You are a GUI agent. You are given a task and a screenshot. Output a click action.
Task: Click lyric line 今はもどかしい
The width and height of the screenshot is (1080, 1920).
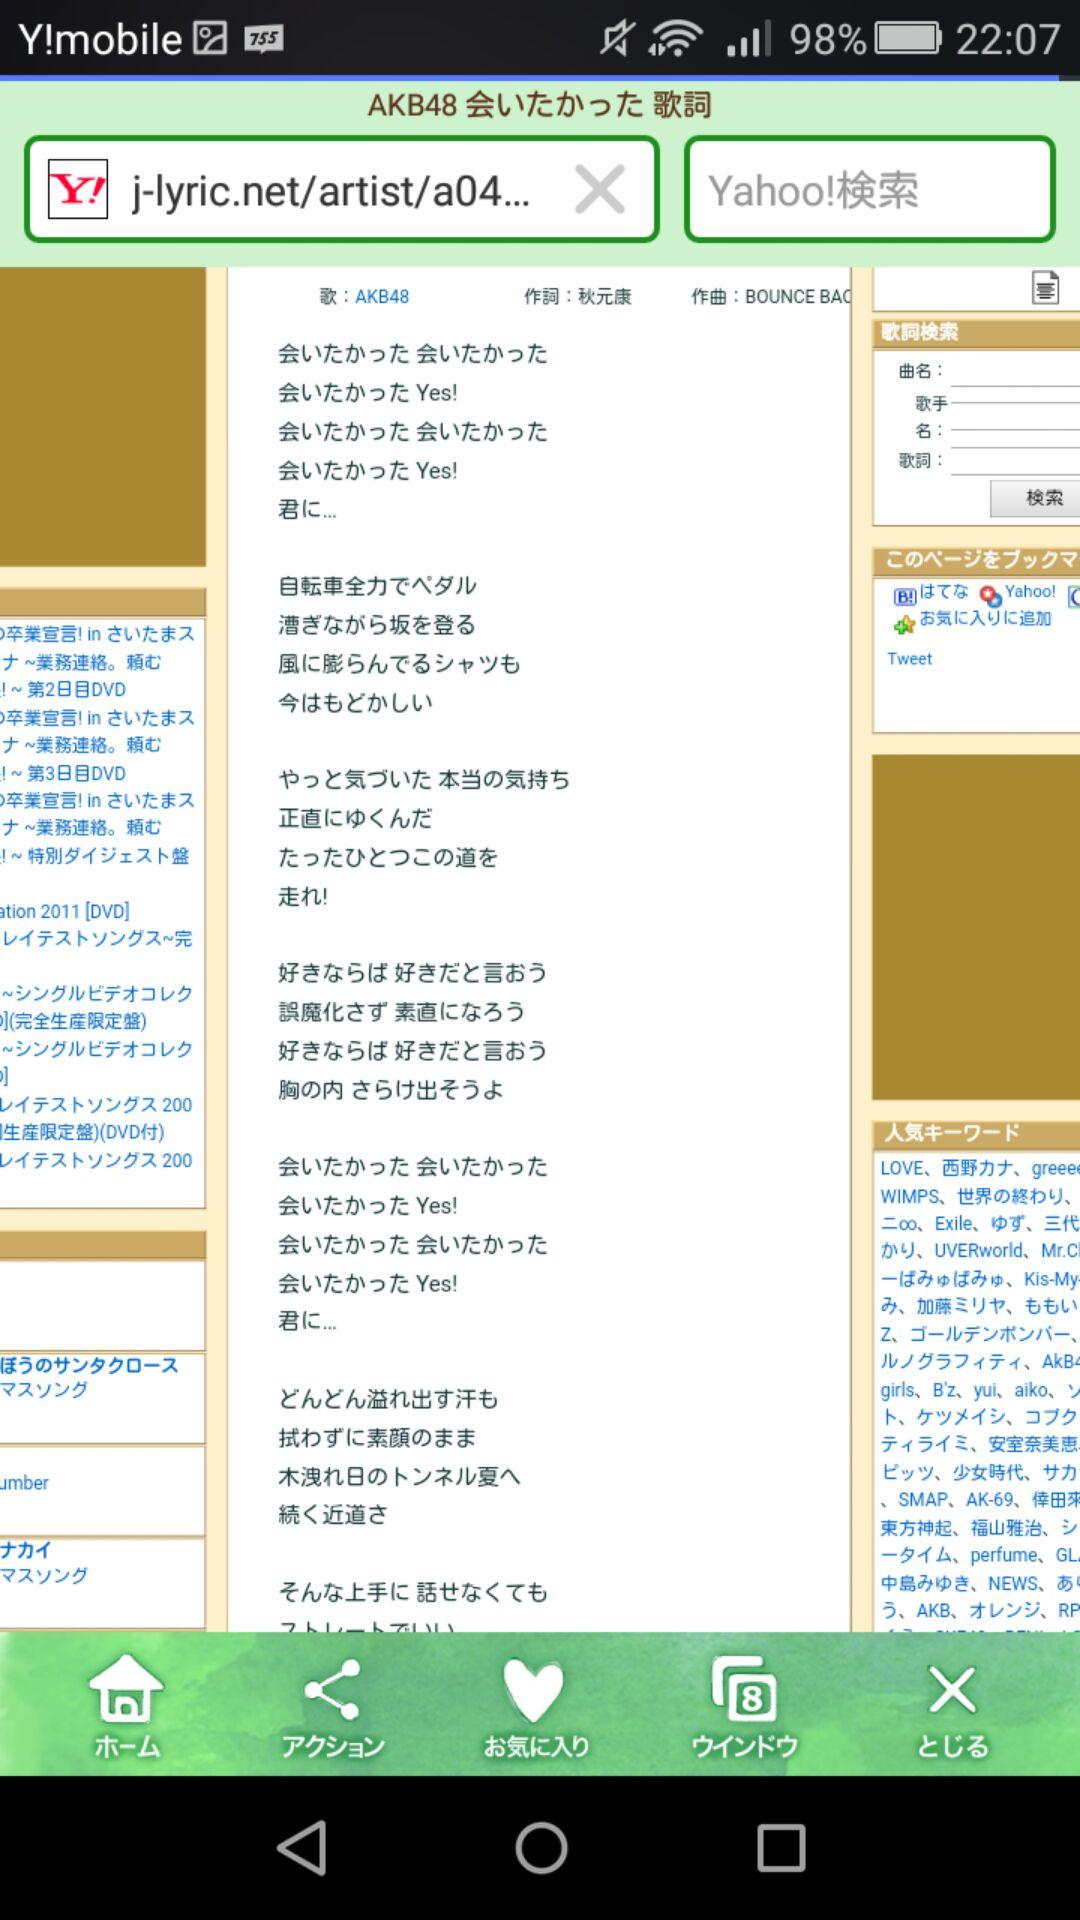355,702
